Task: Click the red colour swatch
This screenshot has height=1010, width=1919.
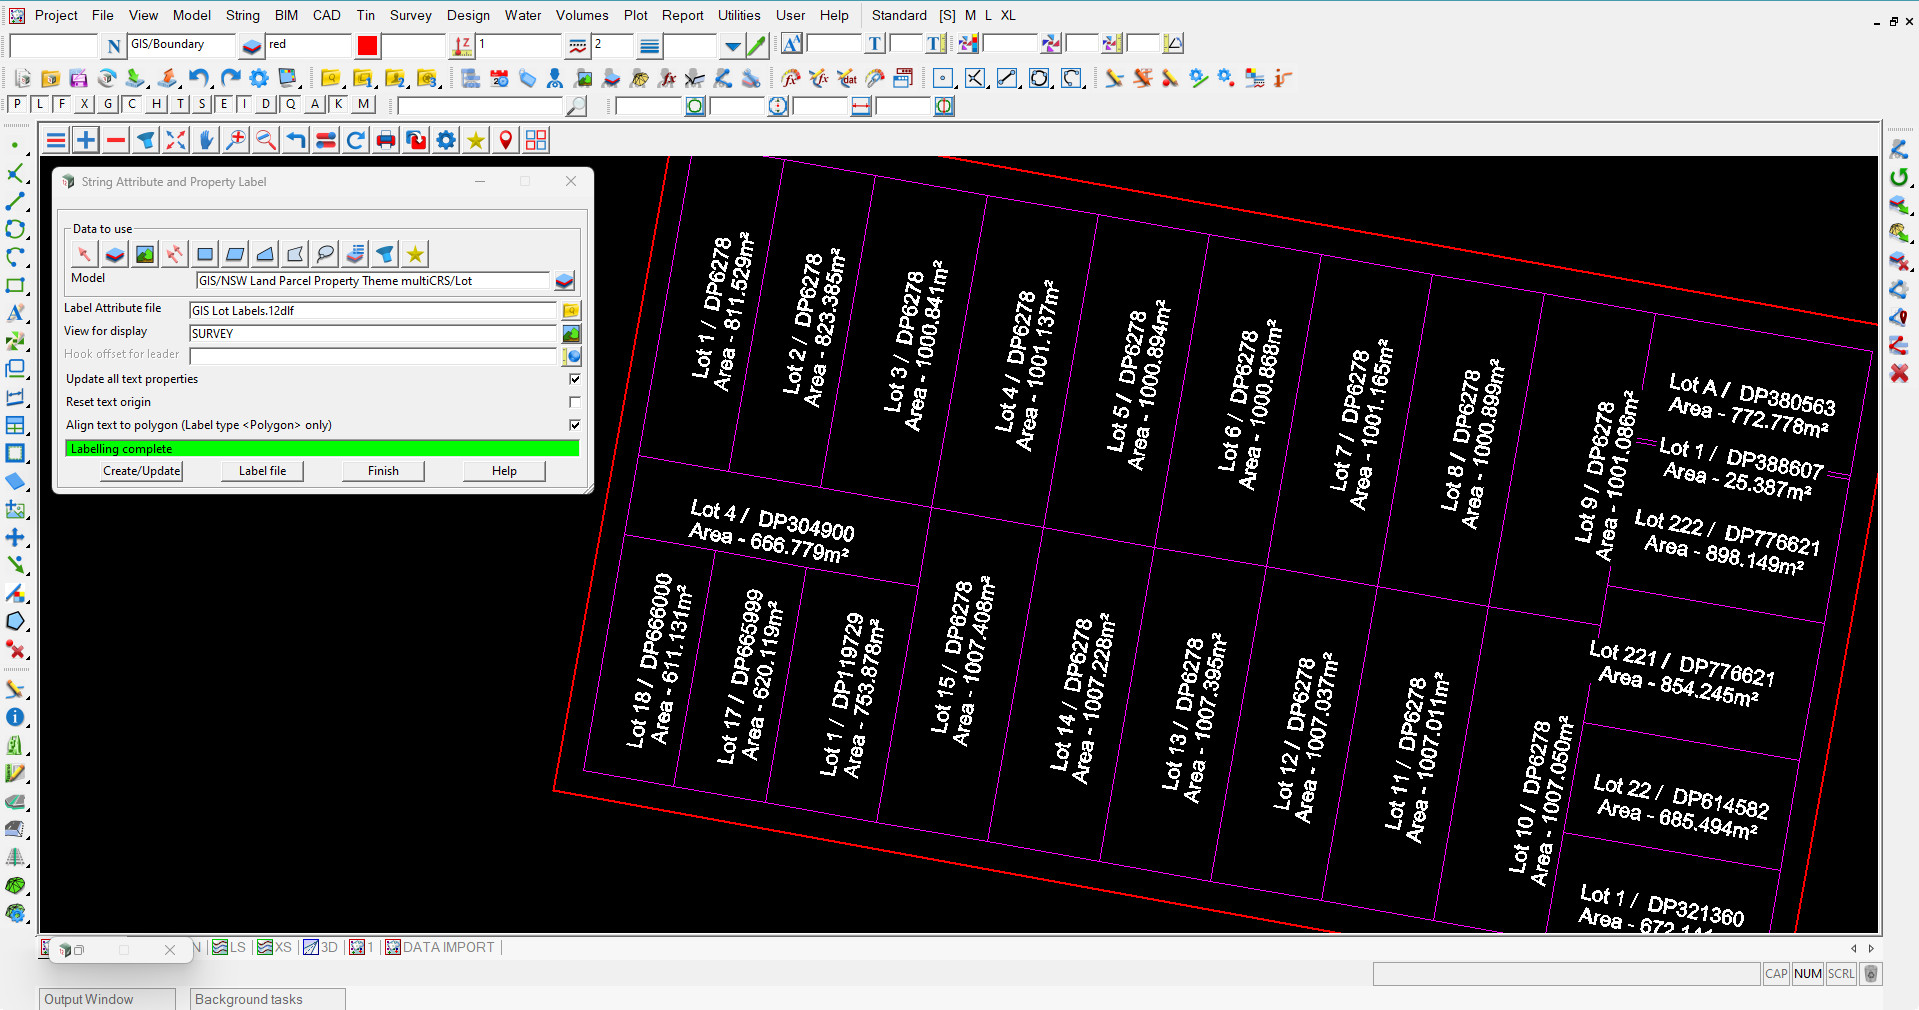Action: coord(367,46)
